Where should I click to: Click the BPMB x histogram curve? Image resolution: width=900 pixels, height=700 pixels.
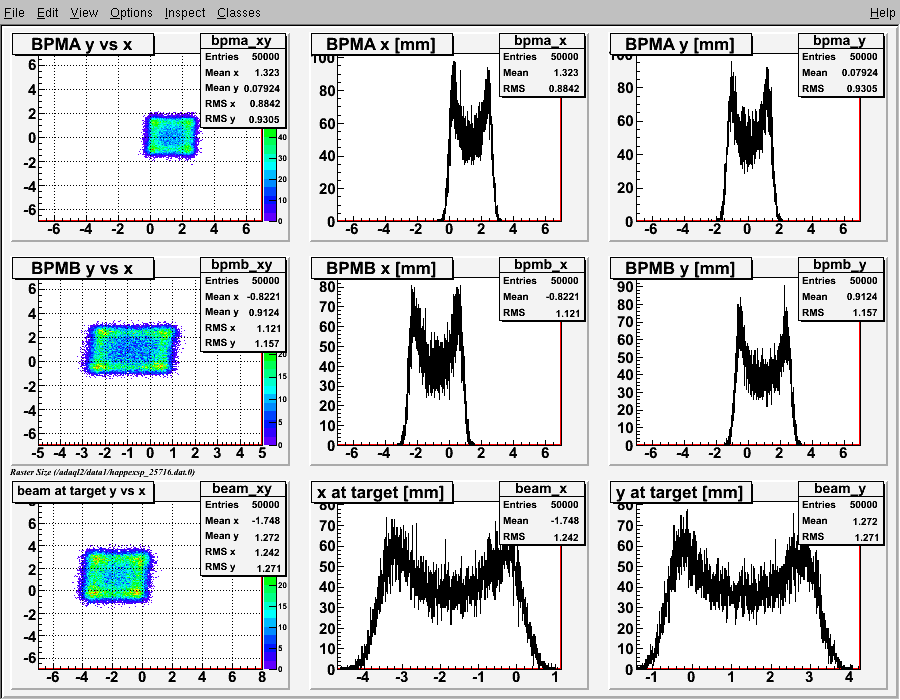(435, 367)
